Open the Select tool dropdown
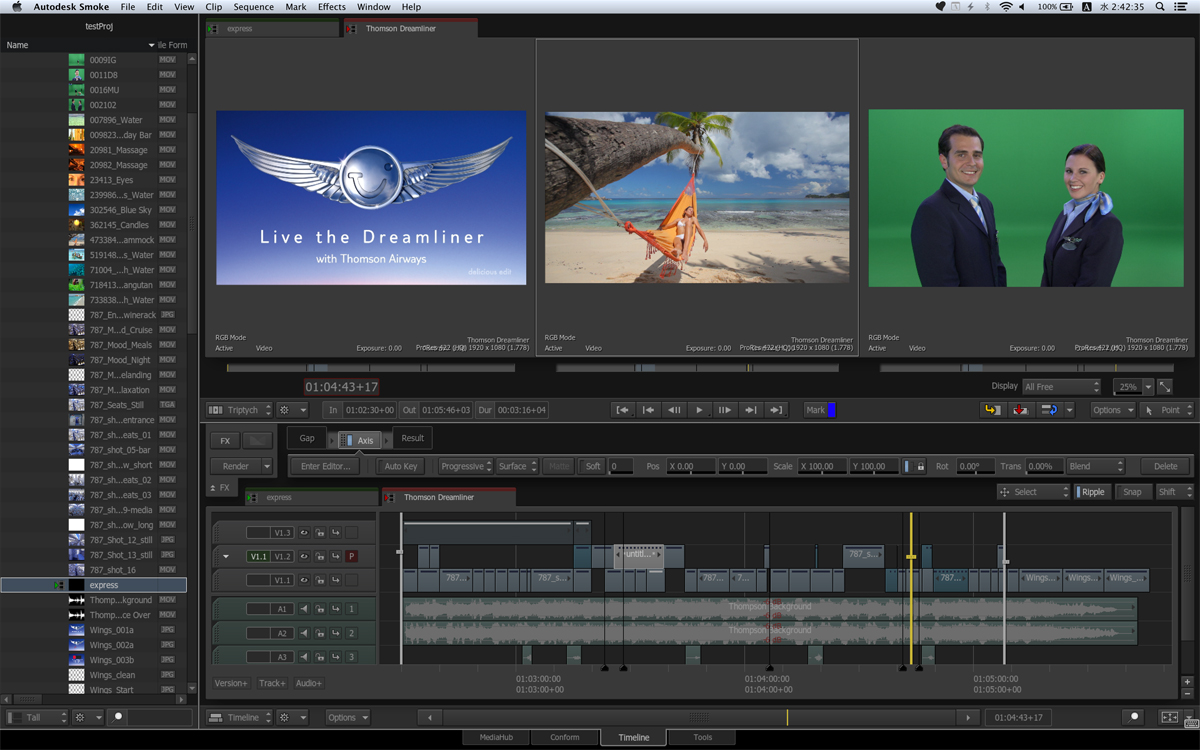This screenshot has height=750, width=1200. pos(1033,492)
